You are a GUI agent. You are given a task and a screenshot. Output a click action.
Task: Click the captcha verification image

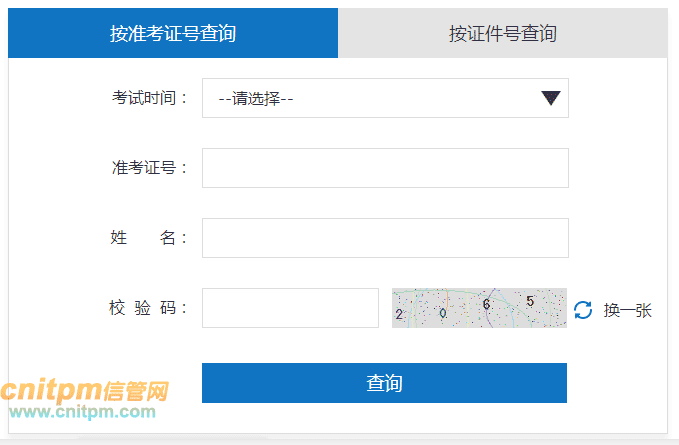point(479,308)
